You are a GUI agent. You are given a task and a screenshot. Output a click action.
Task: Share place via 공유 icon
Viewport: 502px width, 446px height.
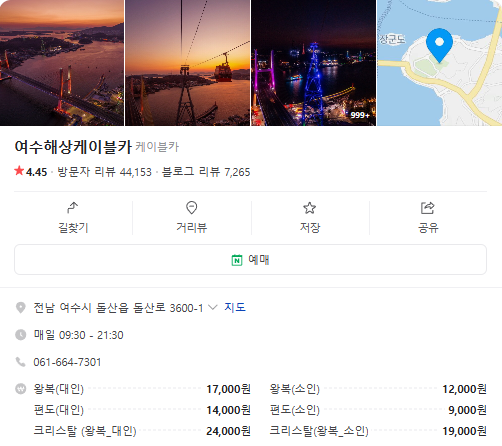tap(428, 208)
